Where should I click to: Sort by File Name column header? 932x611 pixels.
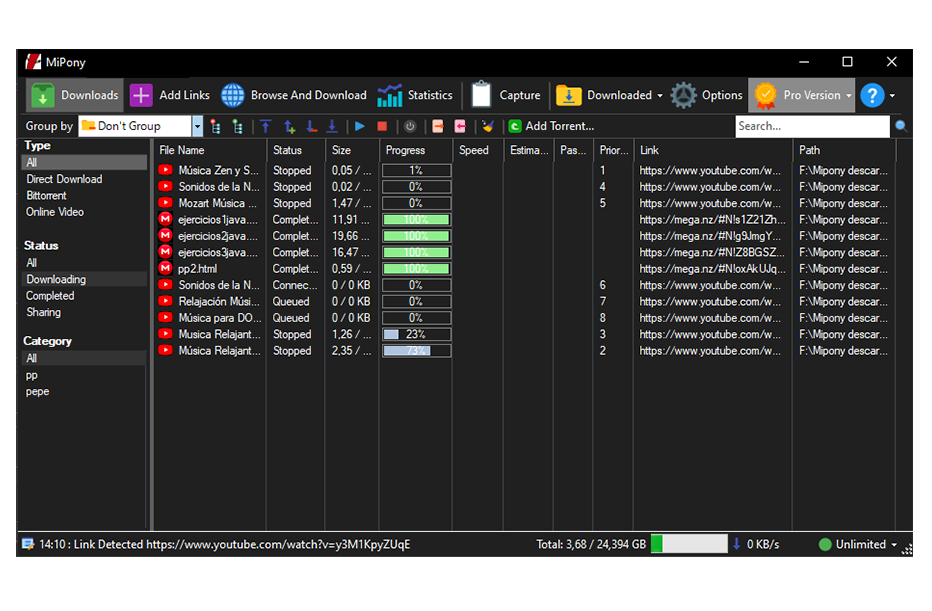209,150
